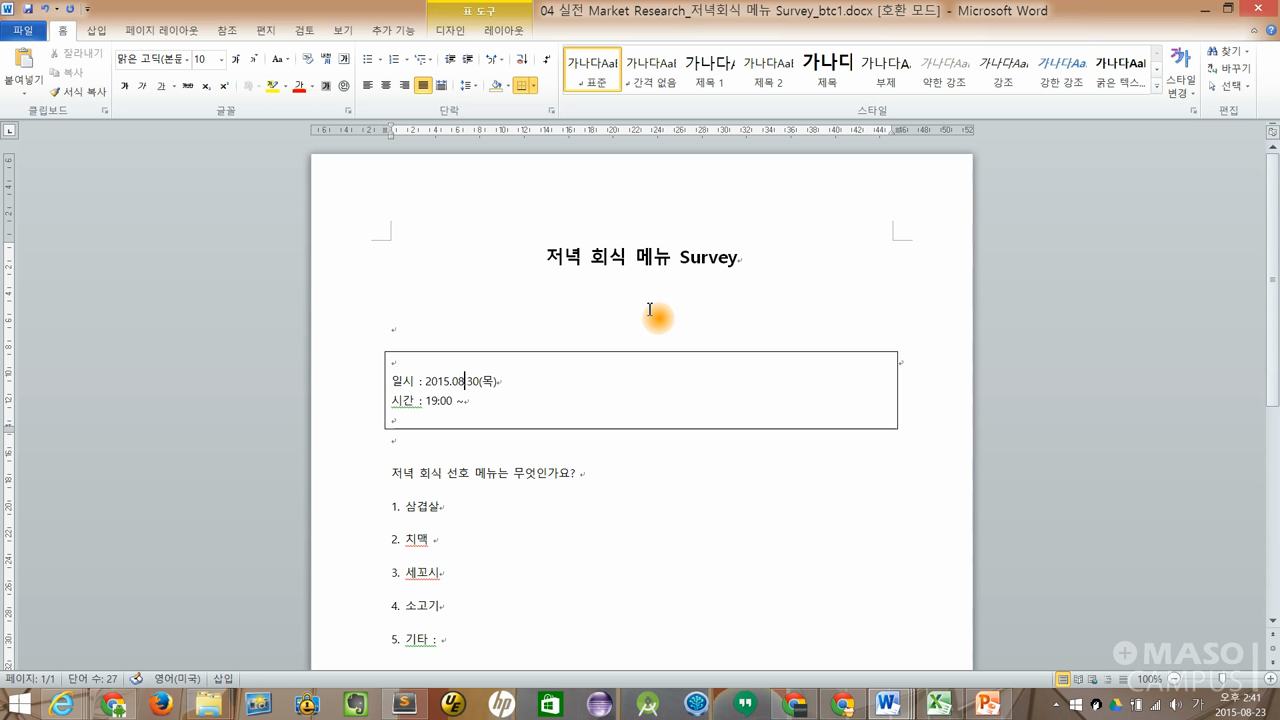This screenshot has width=1280, height=720.
Task: Click the character border icon
Action: pos(344,59)
